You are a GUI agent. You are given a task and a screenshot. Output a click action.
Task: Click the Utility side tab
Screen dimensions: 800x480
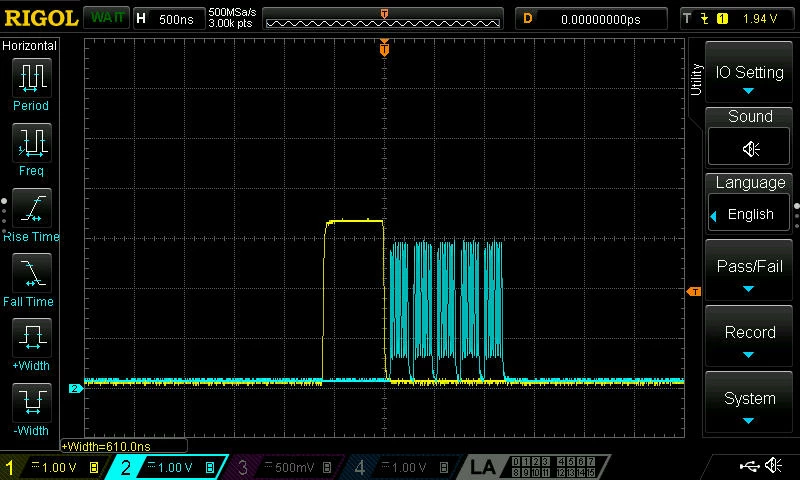695,80
